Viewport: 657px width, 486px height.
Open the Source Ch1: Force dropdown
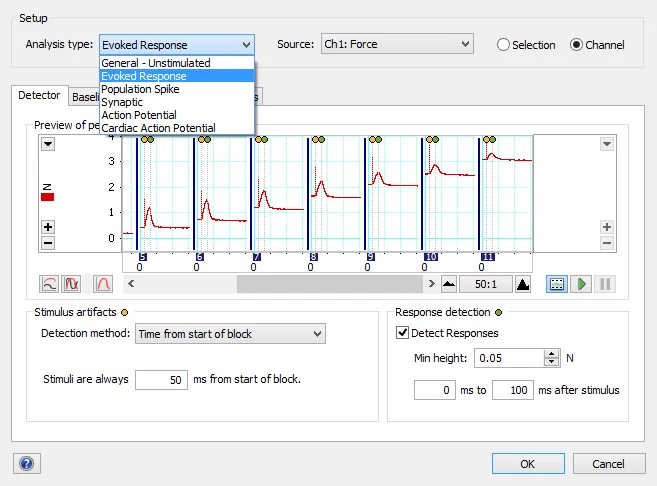[x=397, y=44]
